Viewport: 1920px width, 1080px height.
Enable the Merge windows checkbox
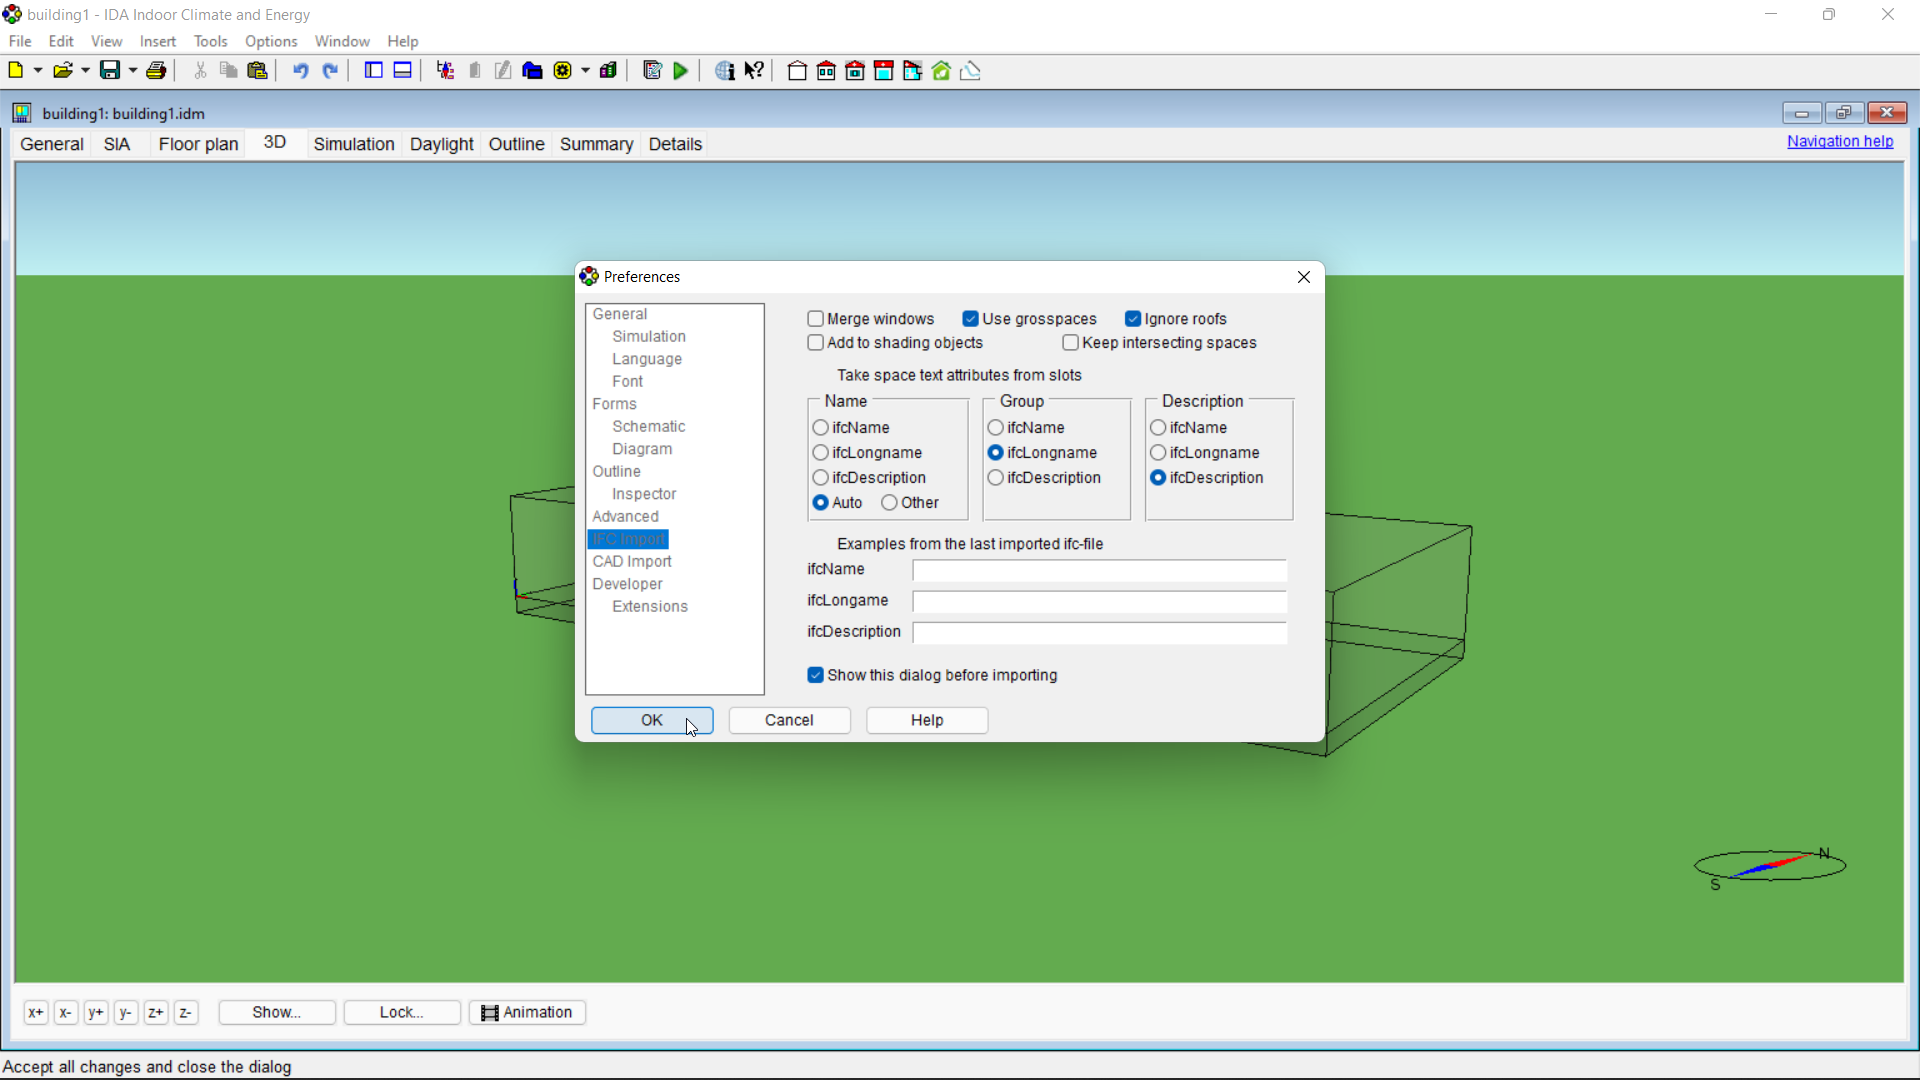click(816, 319)
